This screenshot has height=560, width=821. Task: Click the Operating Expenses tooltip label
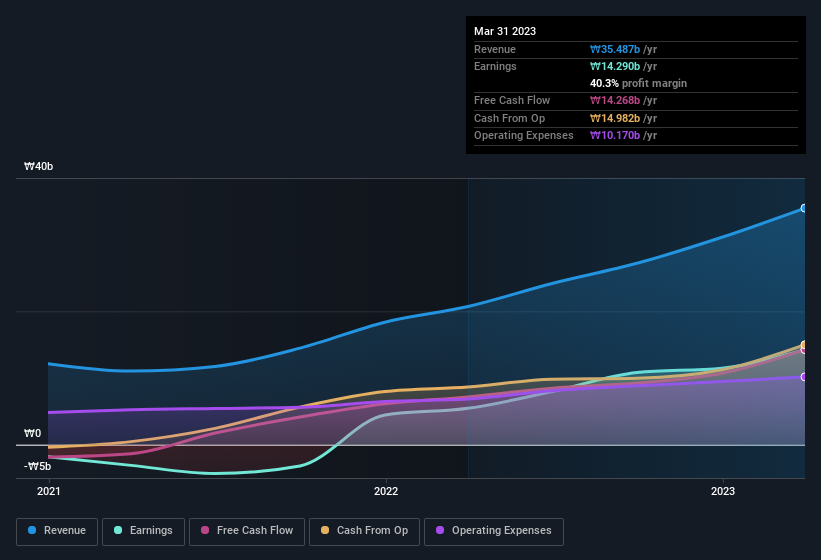click(524, 136)
